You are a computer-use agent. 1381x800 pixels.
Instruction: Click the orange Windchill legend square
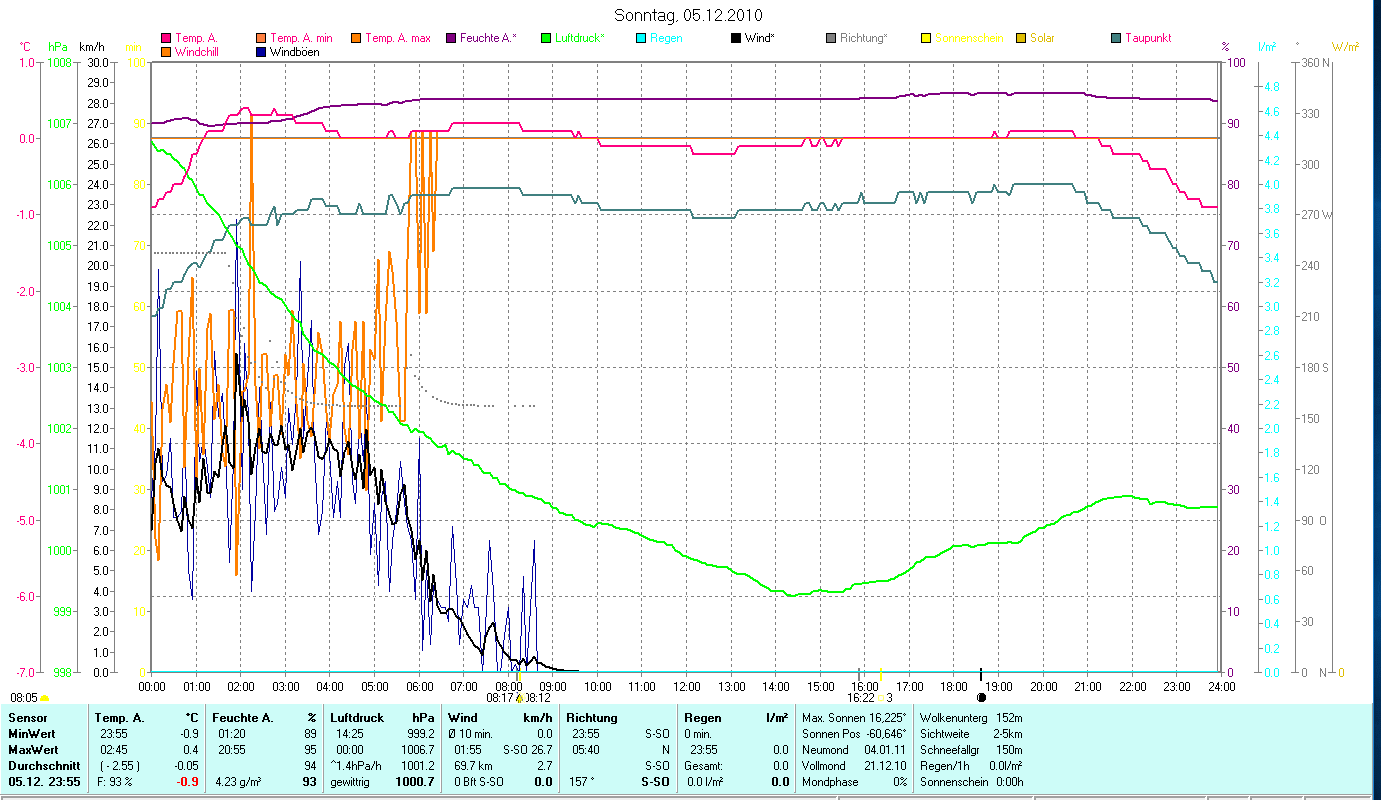(166, 51)
